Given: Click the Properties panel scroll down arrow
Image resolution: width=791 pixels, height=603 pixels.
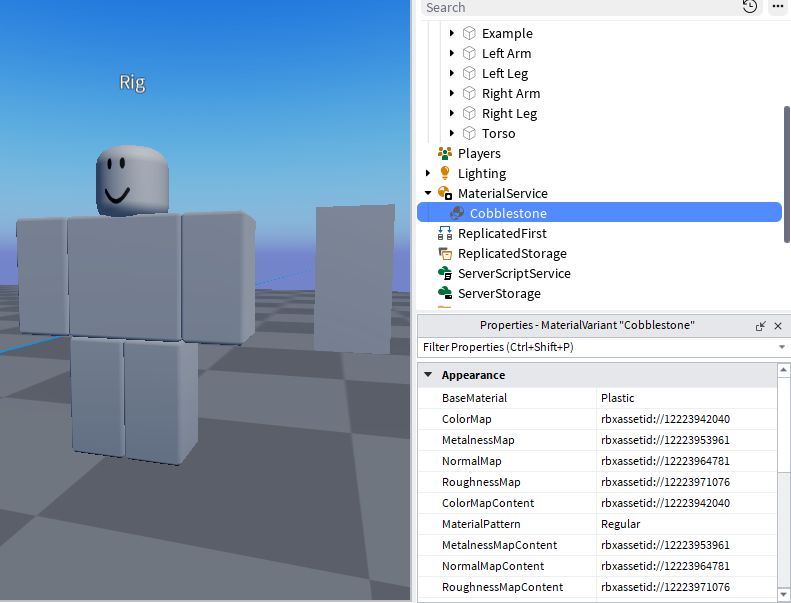Looking at the screenshot, I should coord(783,594).
